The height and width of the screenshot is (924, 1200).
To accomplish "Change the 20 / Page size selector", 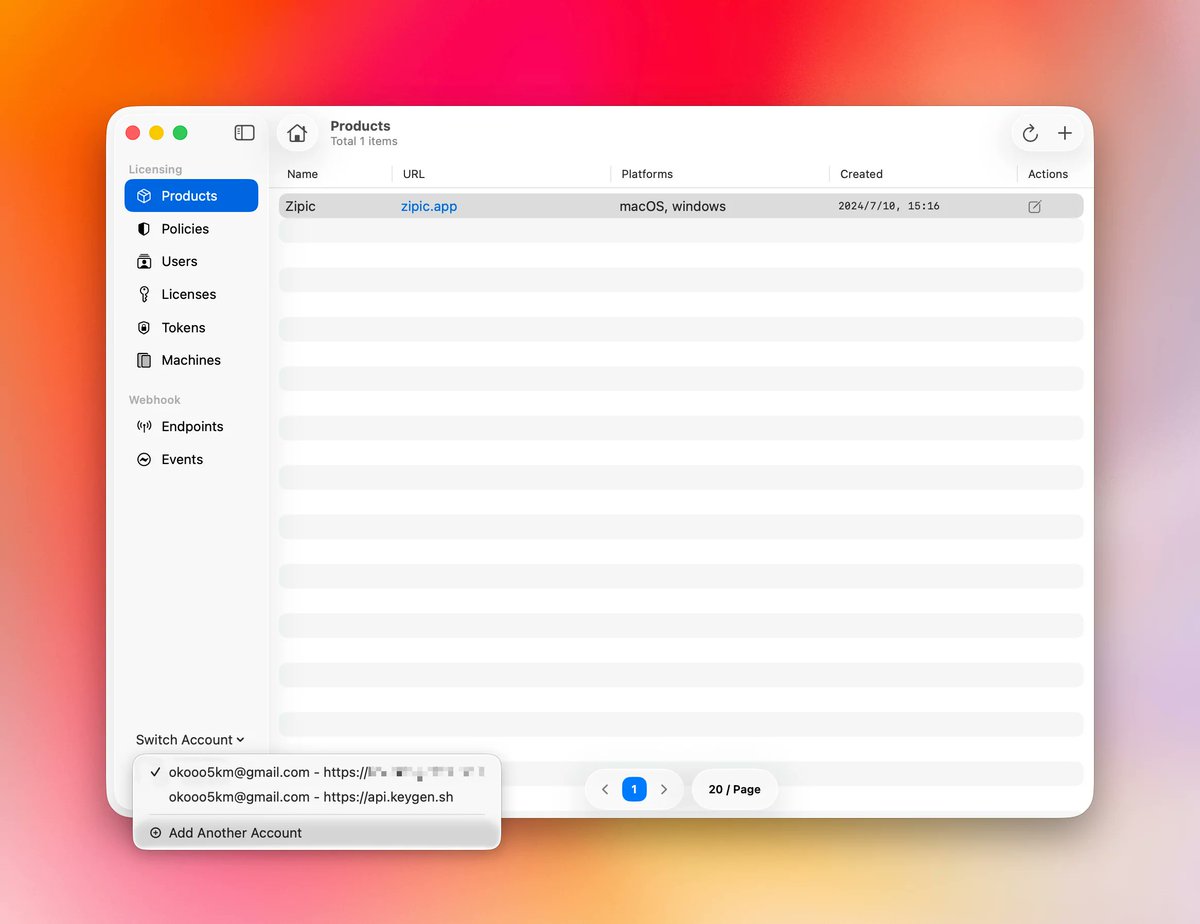I will coord(734,789).
